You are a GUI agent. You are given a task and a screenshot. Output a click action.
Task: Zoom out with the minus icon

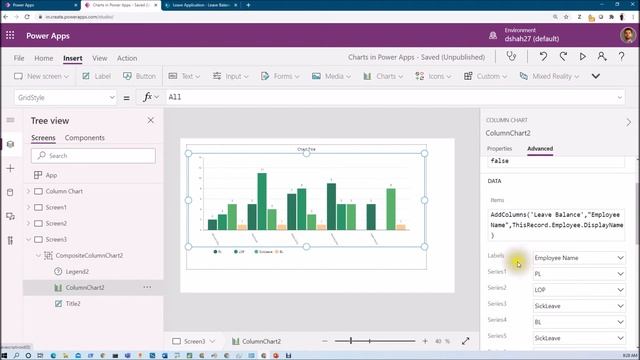tap(325, 341)
